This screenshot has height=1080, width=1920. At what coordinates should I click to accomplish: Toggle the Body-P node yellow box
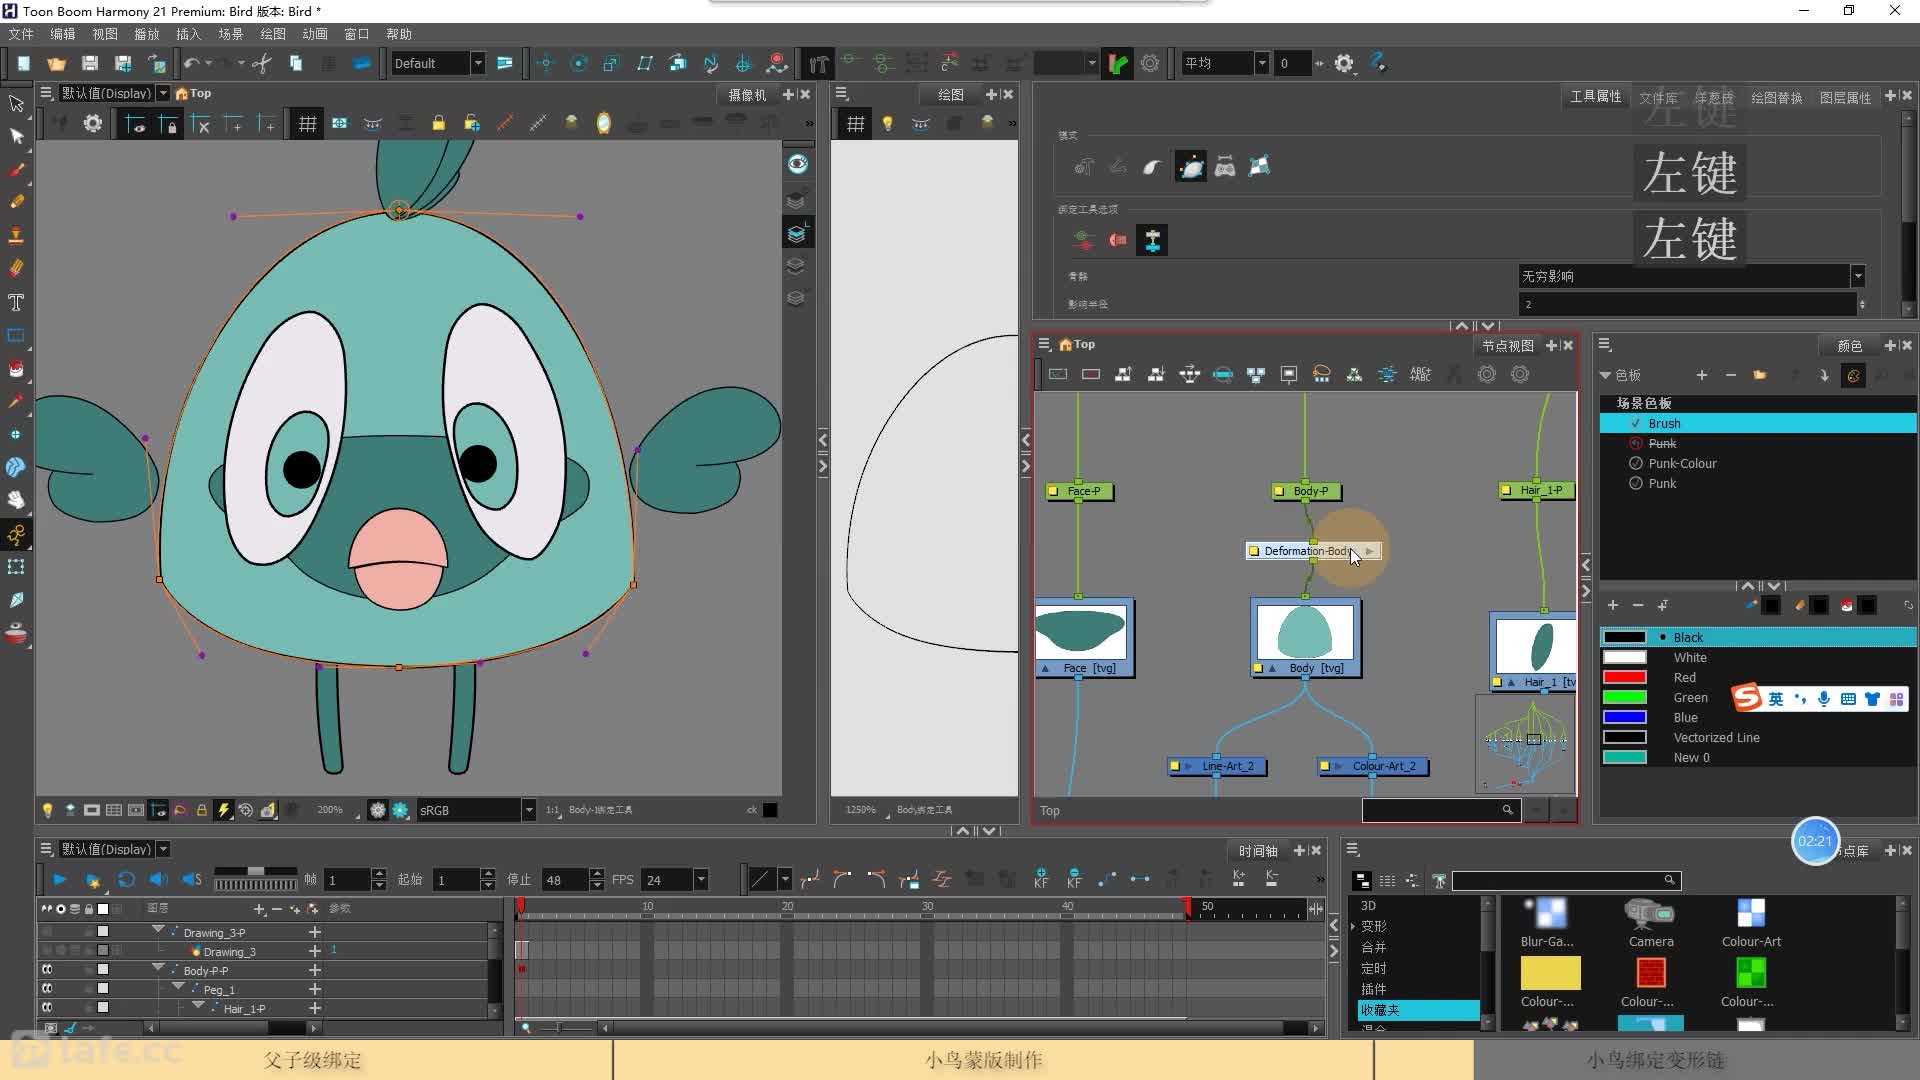(x=1279, y=491)
